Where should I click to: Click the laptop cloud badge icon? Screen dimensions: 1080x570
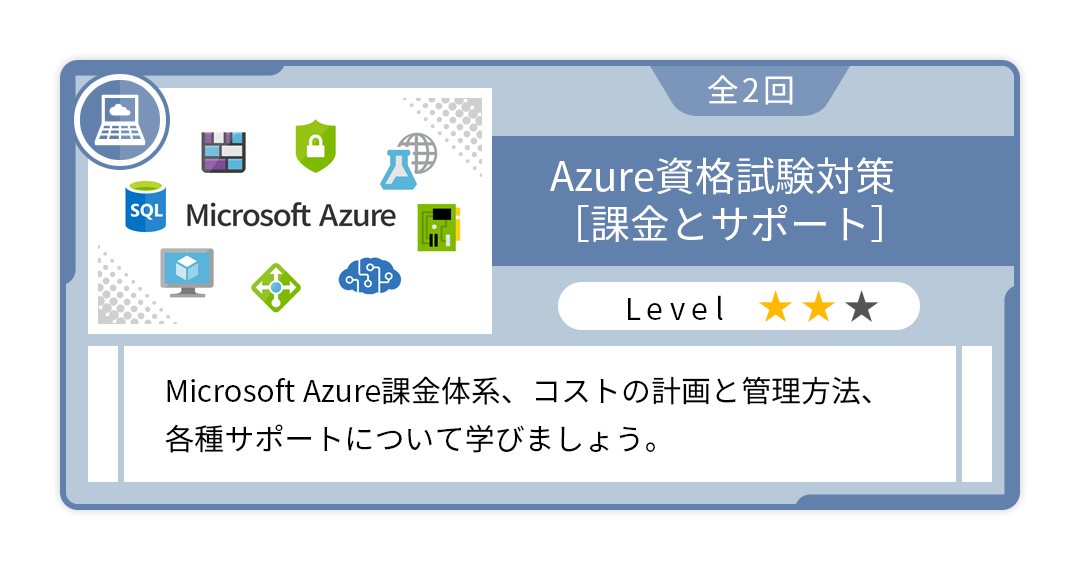pyautogui.click(x=121, y=120)
